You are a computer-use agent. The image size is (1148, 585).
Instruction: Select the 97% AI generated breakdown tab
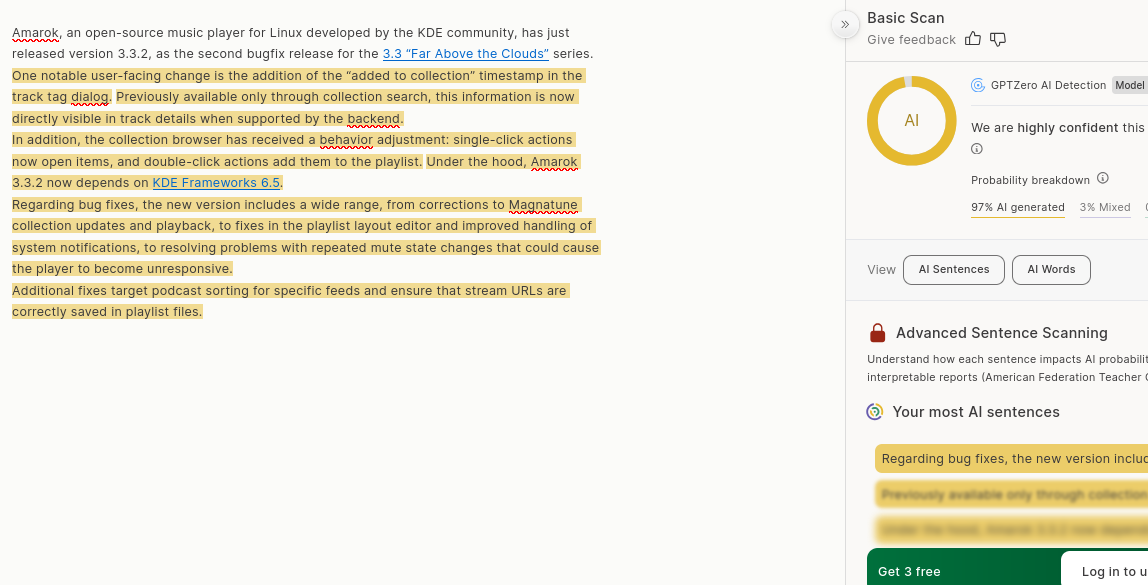(1017, 208)
